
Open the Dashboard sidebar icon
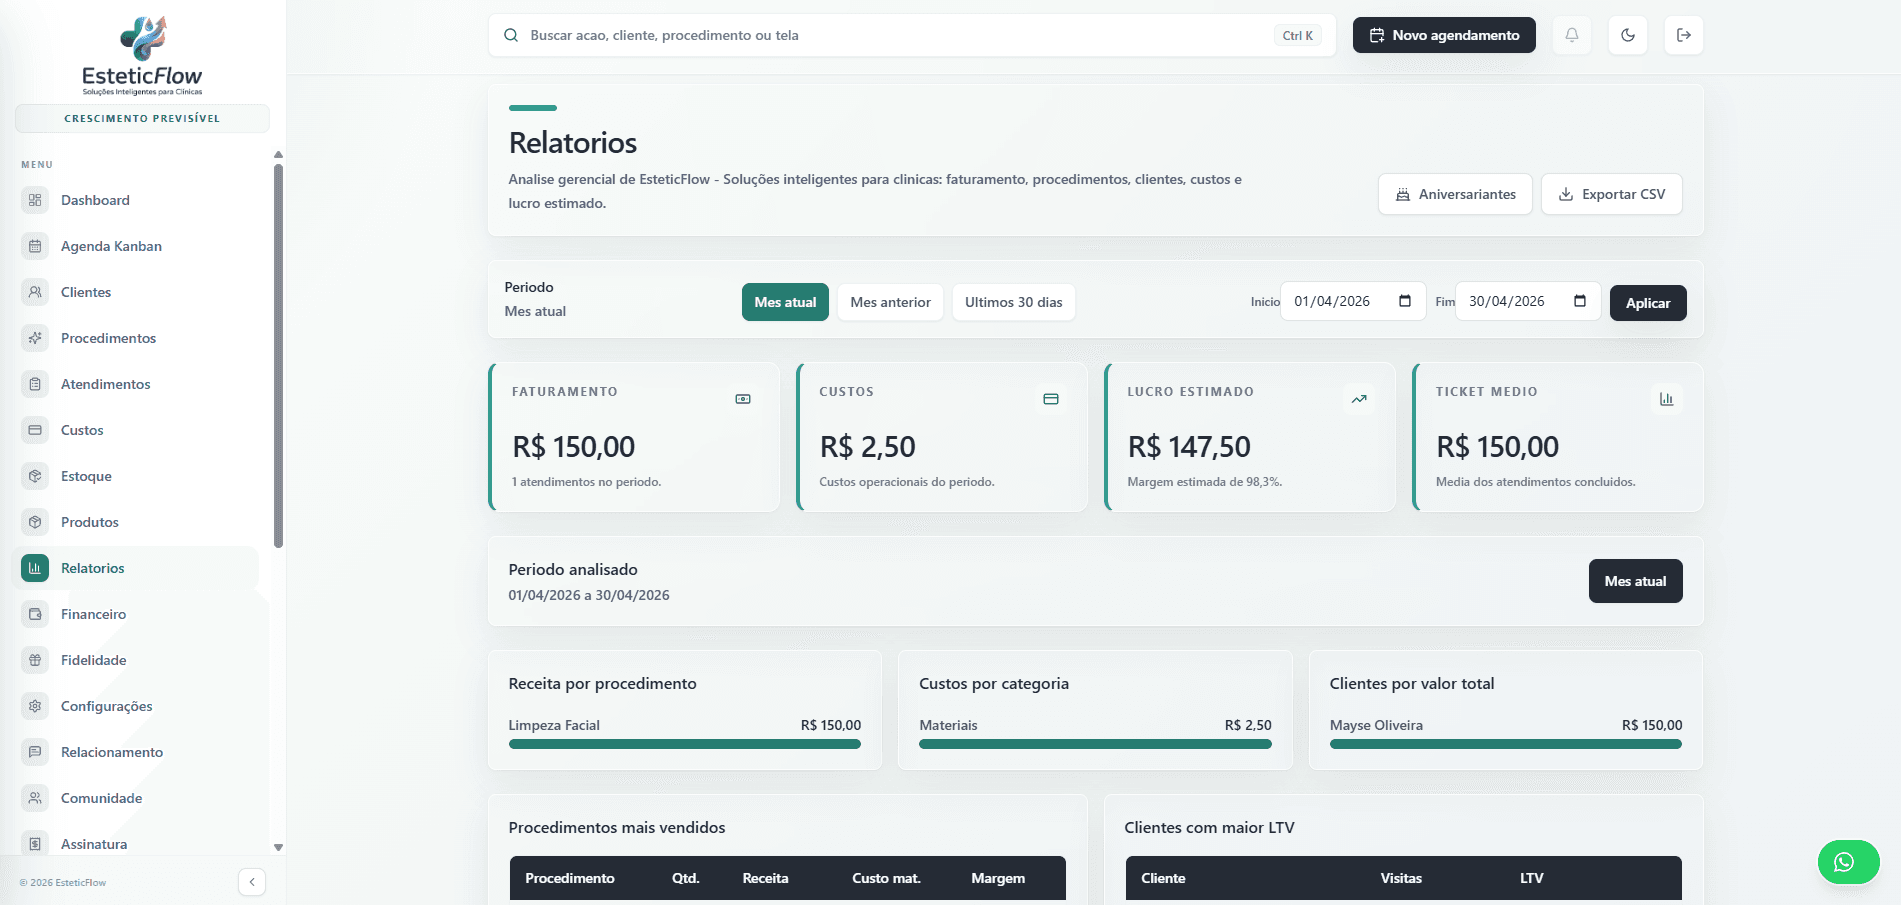(x=35, y=200)
